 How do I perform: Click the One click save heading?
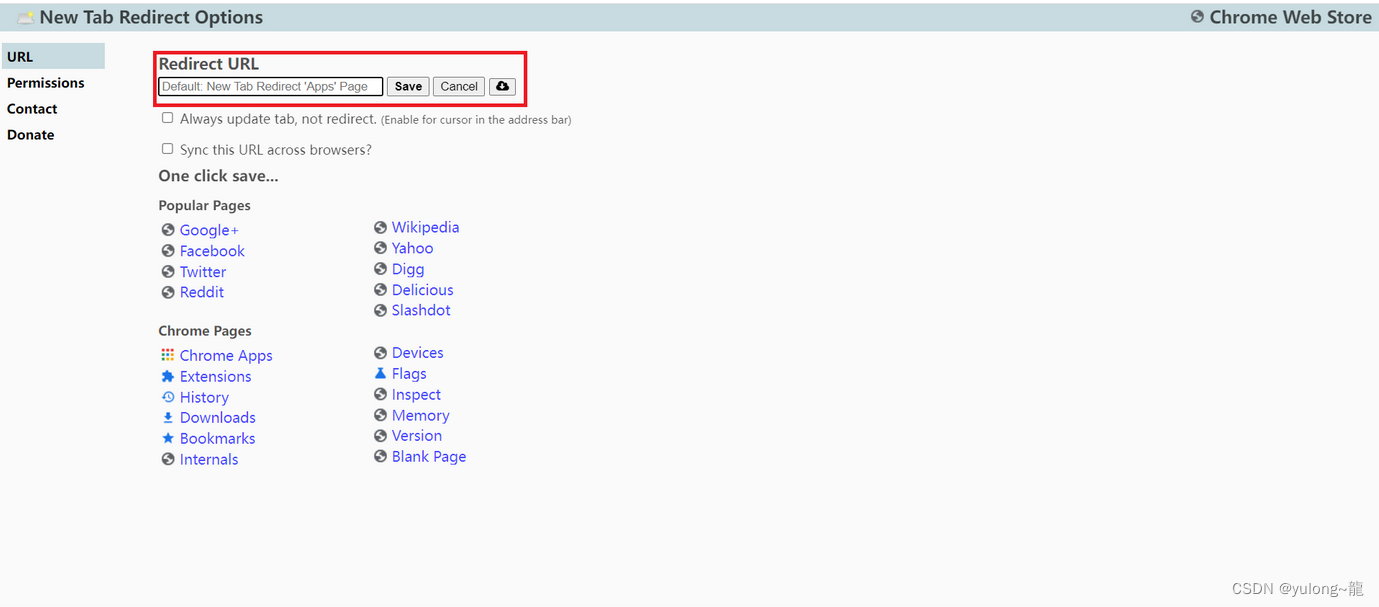point(218,176)
